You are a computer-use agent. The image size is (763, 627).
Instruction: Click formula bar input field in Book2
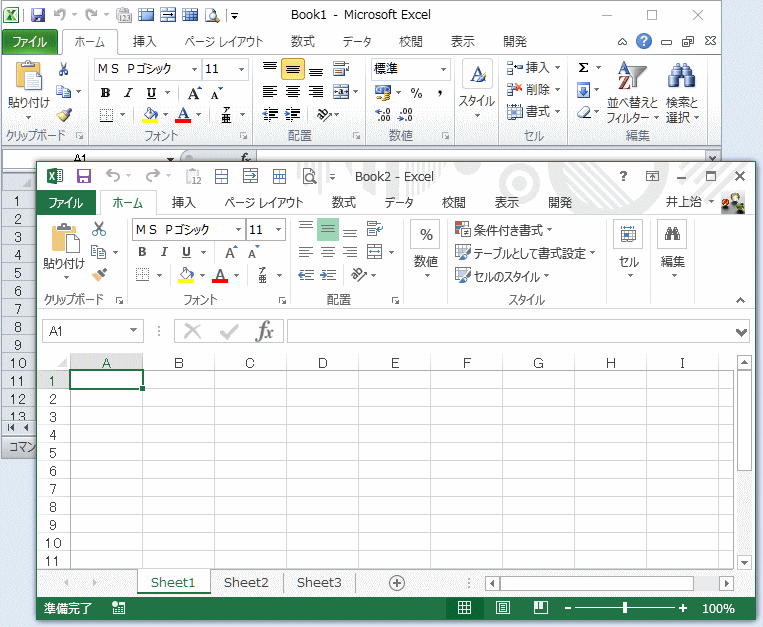(511, 331)
